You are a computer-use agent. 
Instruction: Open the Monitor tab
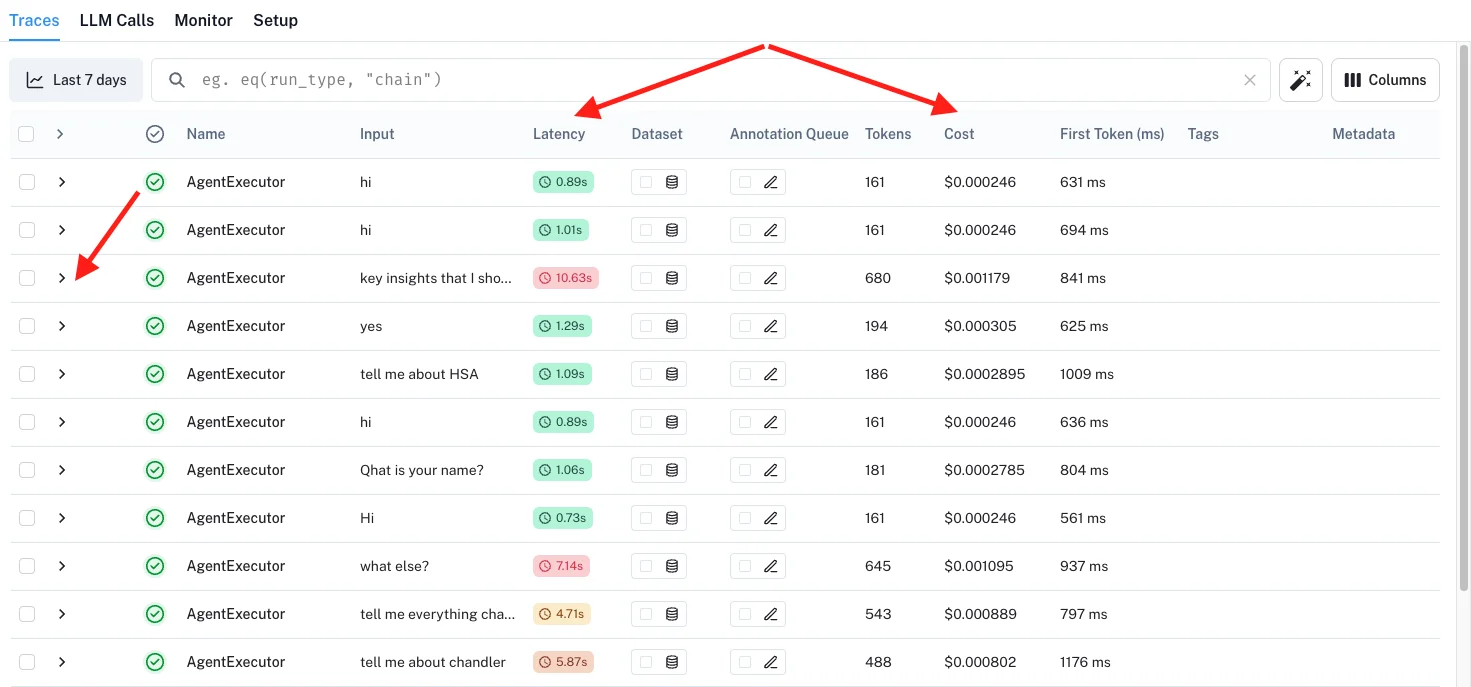pos(203,20)
